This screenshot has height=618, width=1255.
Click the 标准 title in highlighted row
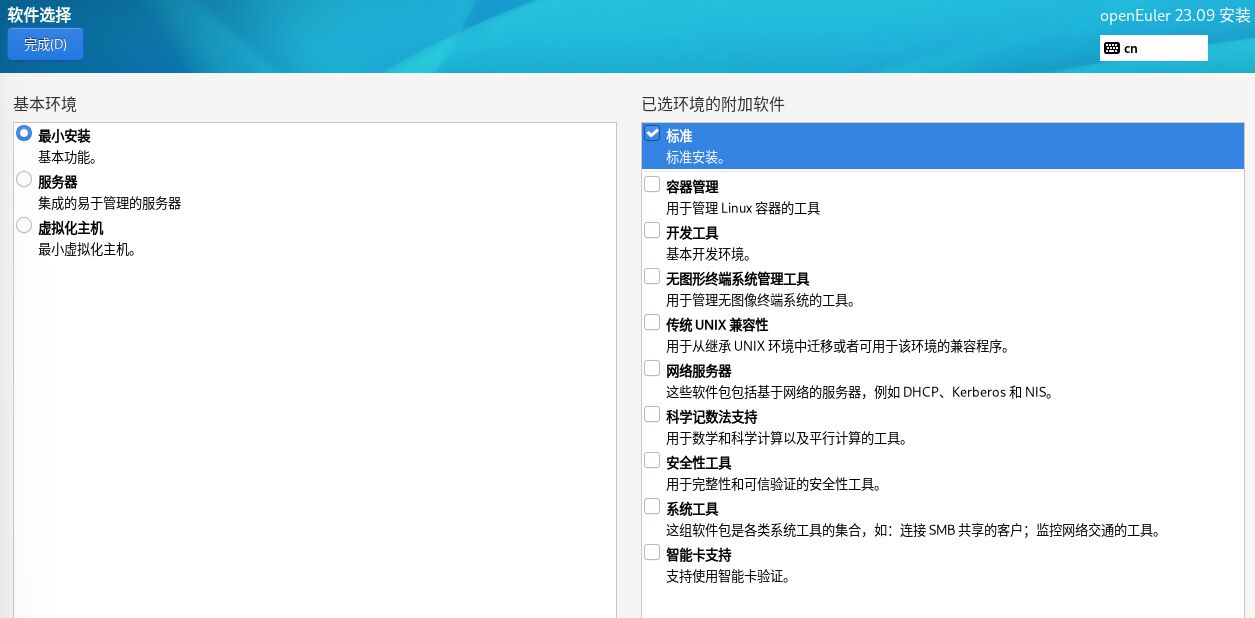click(679, 136)
